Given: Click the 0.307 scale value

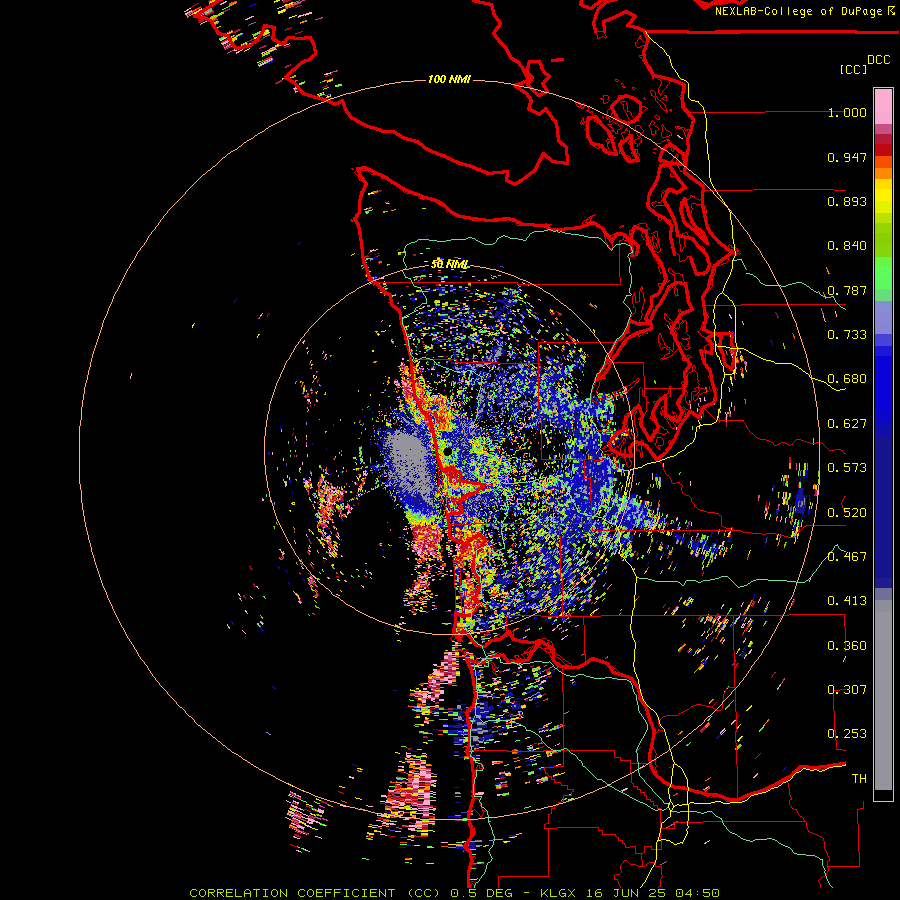Looking at the screenshot, I should [847, 690].
